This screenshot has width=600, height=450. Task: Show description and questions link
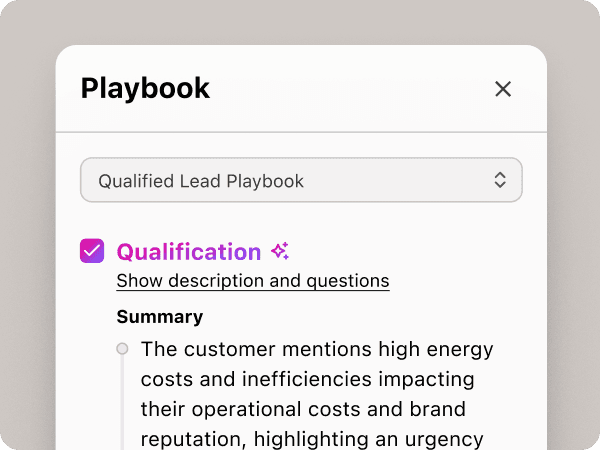[252, 281]
